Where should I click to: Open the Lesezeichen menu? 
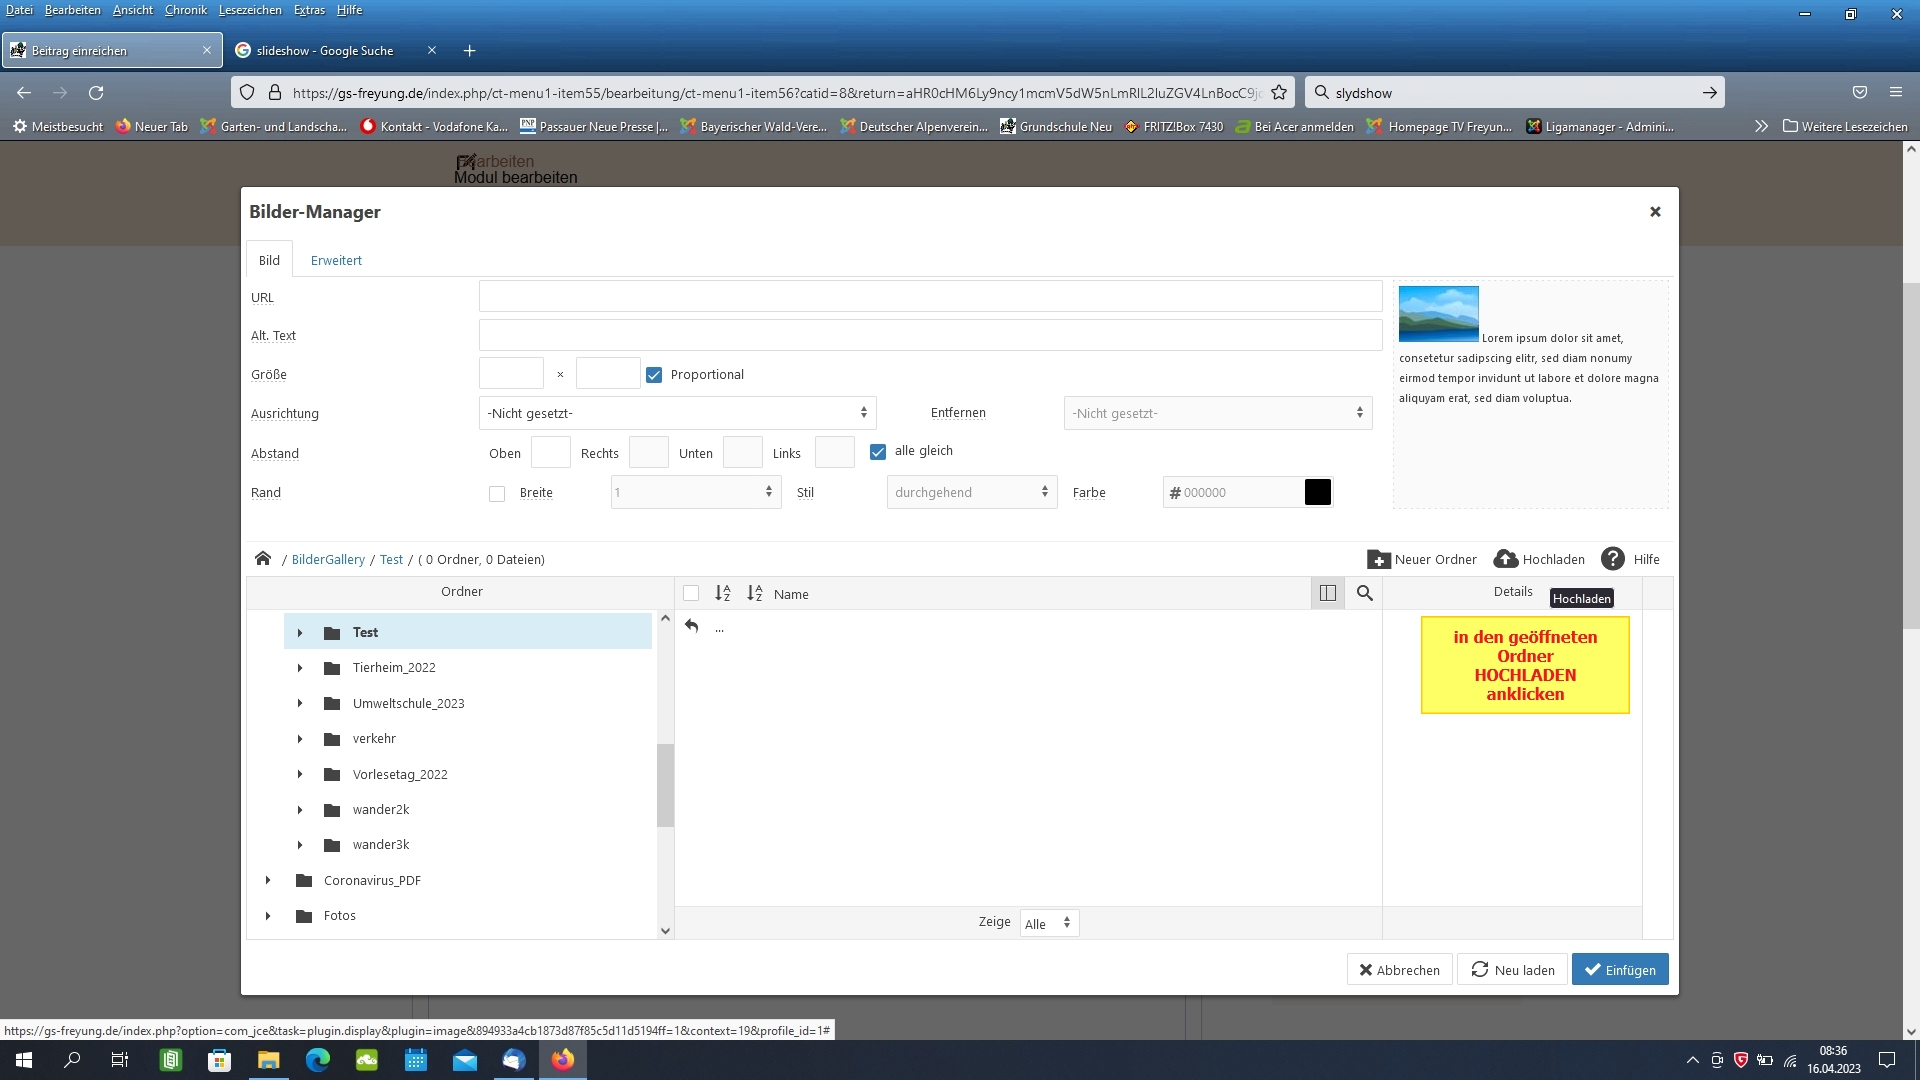pyautogui.click(x=250, y=10)
